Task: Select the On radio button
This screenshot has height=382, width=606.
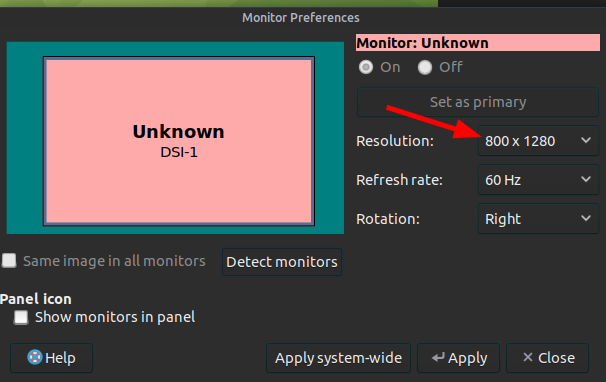Action: (366, 67)
